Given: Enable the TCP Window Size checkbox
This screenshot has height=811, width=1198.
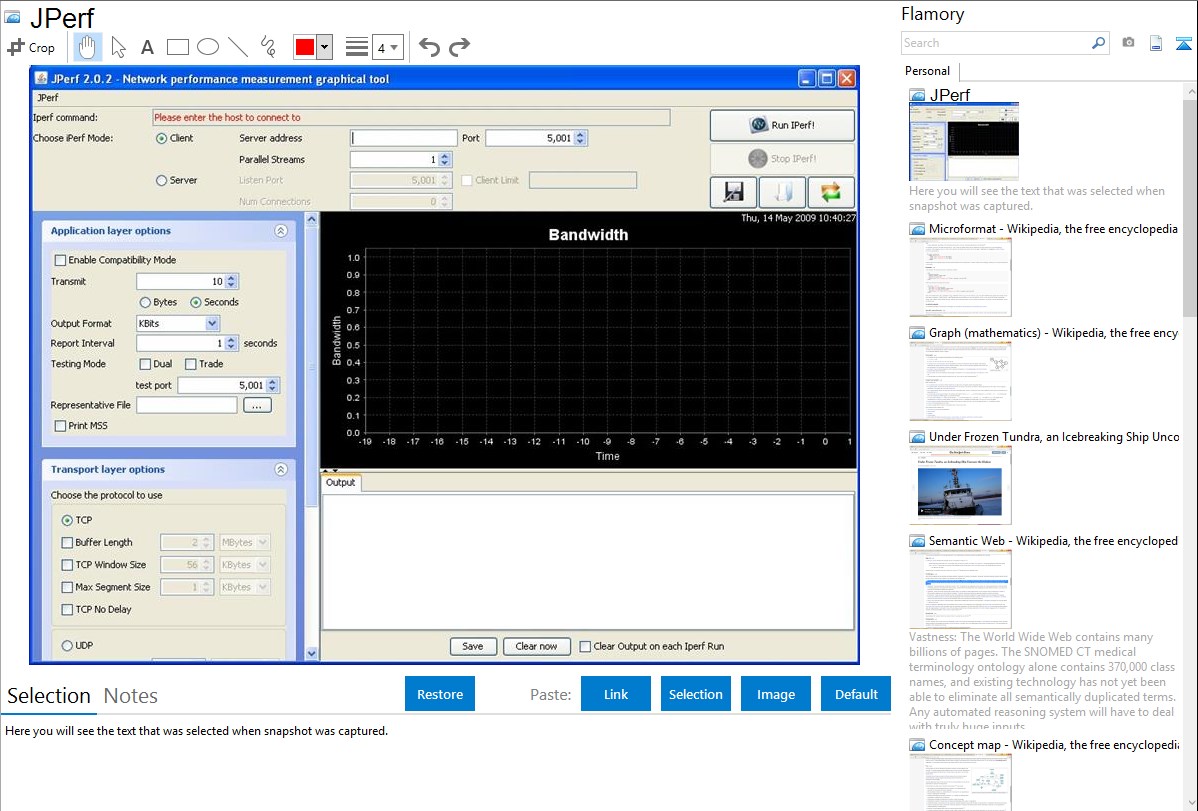Looking at the screenshot, I should (x=67, y=565).
